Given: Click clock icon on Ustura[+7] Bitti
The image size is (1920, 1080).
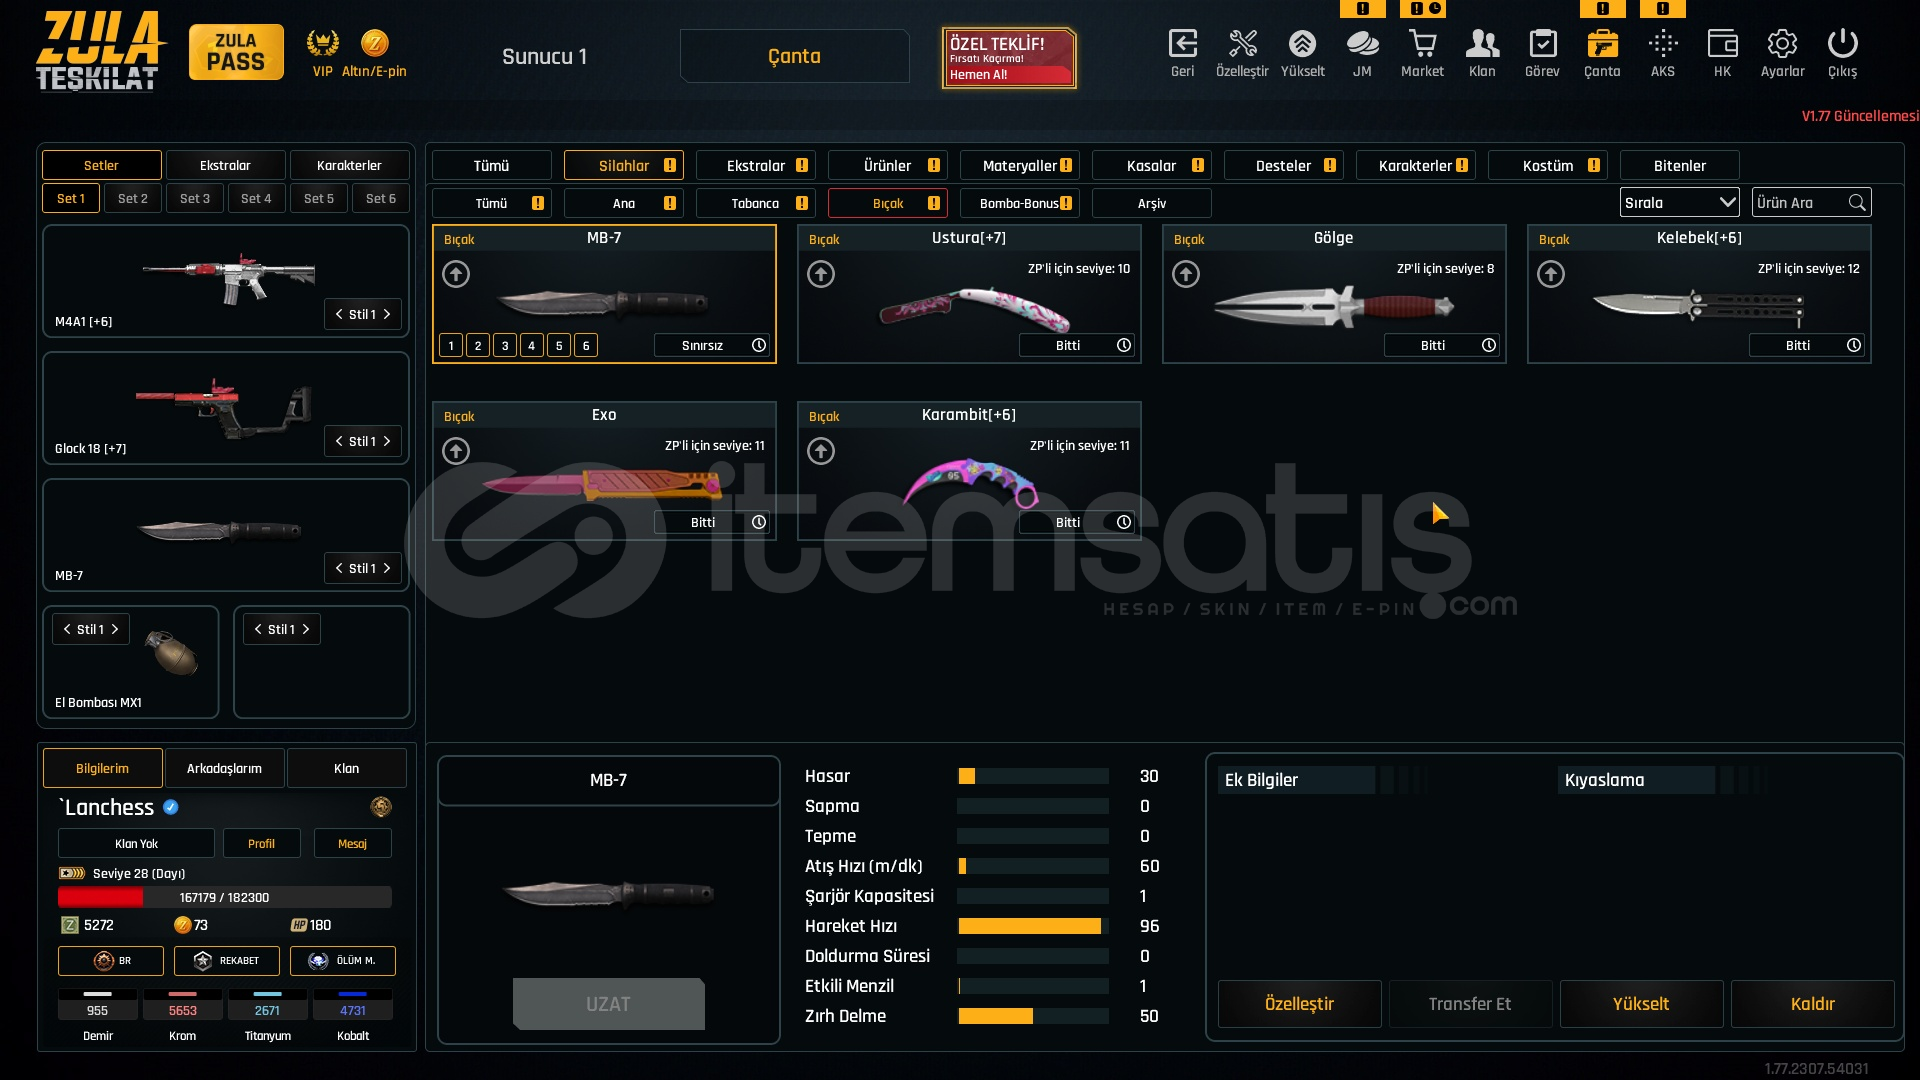Looking at the screenshot, I should click(1124, 345).
